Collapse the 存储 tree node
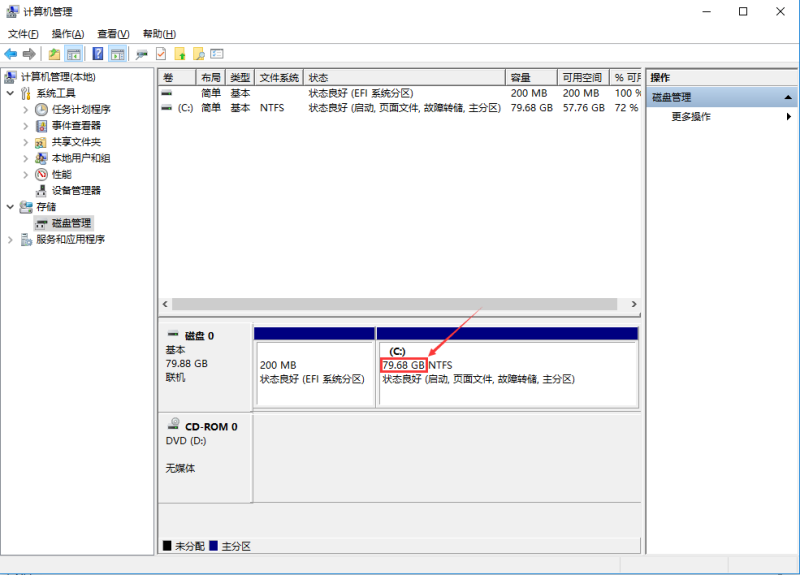Image resolution: width=800 pixels, height=575 pixels. (10, 207)
